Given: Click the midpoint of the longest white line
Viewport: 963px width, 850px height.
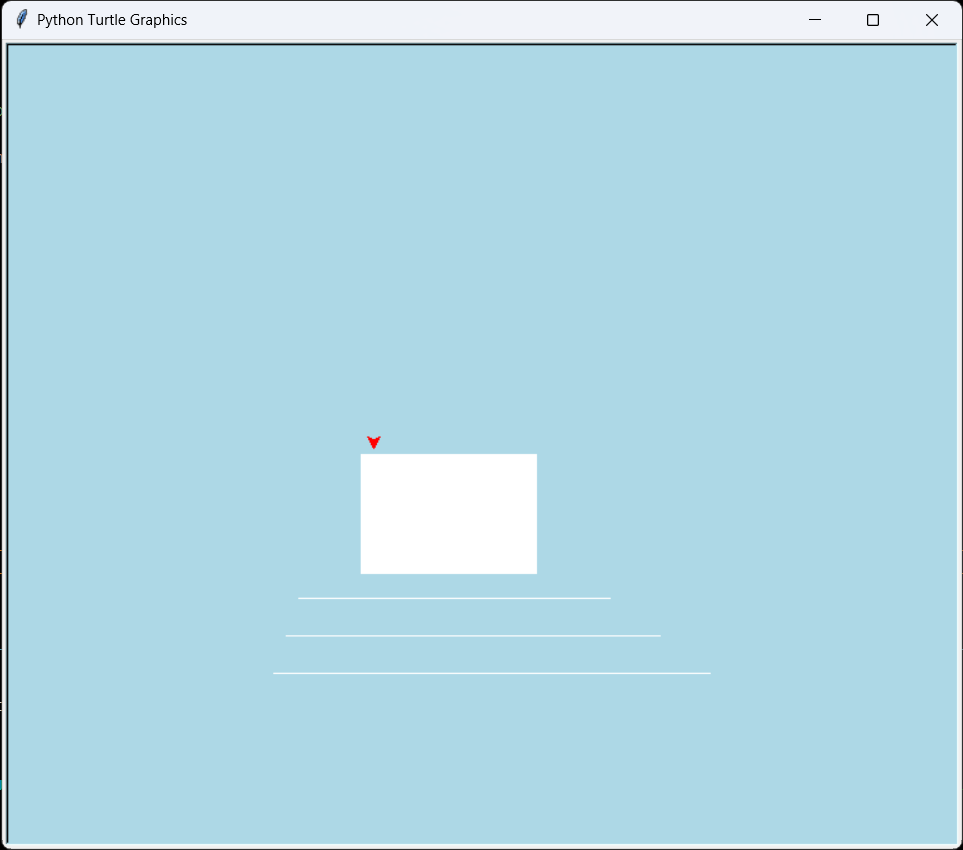Looking at the screenshot, I should (492, 673).
